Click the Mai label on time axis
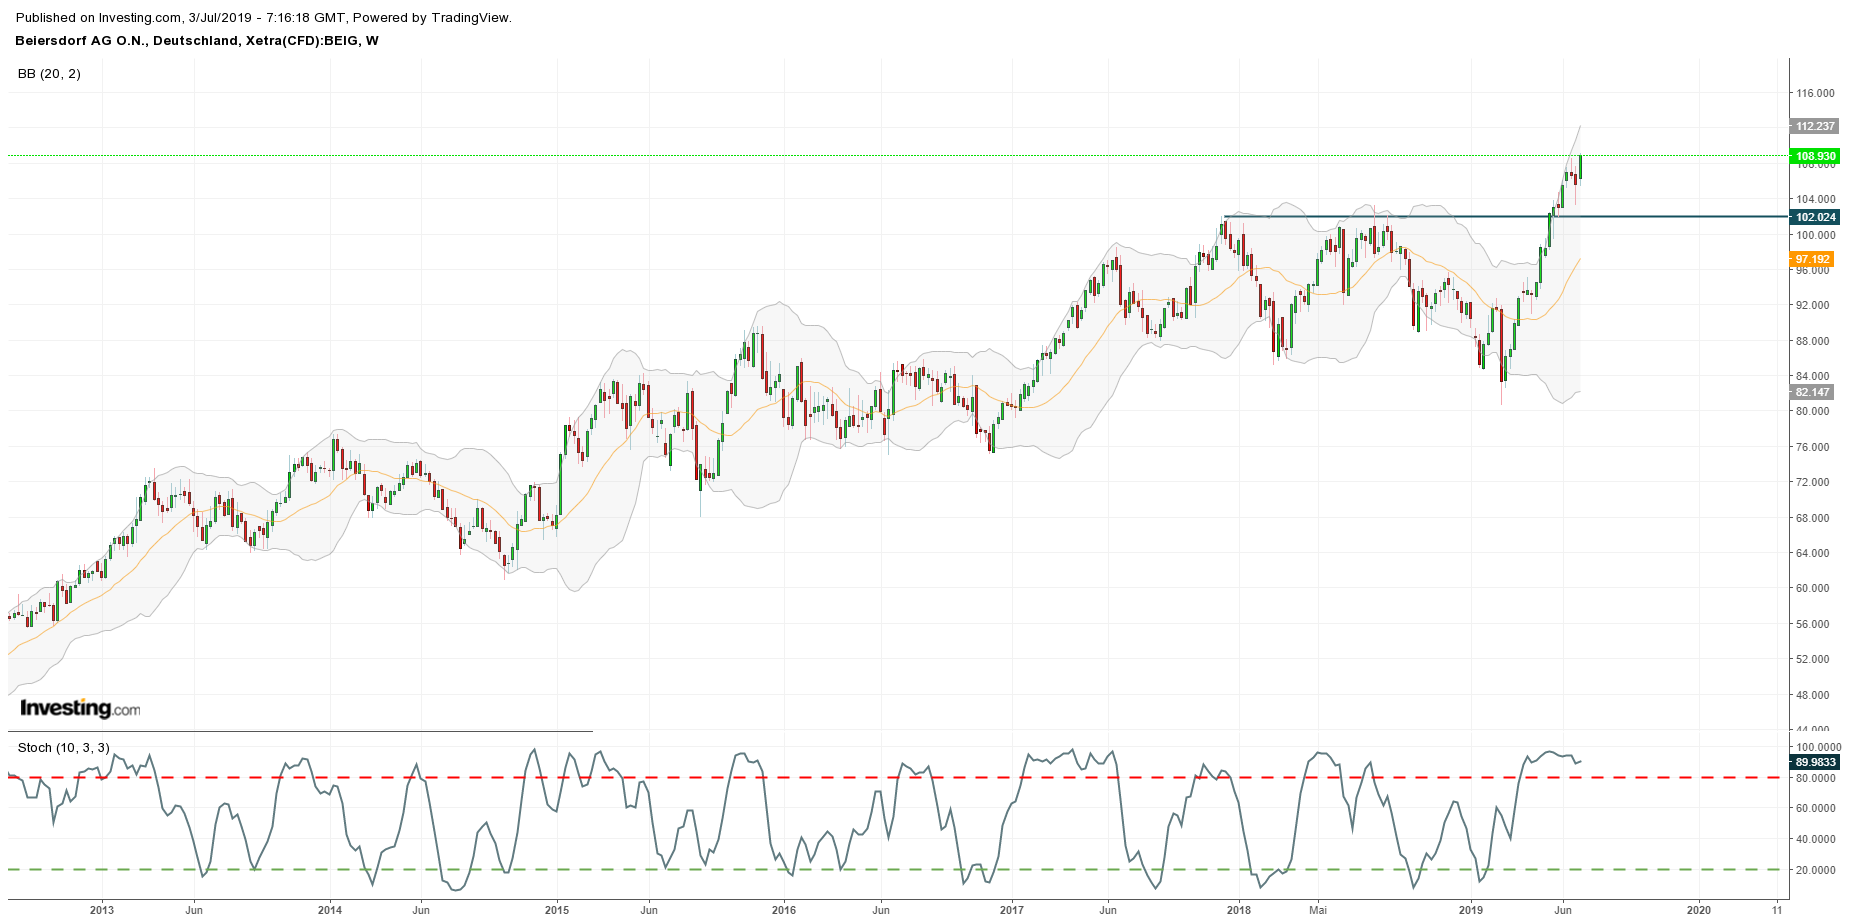This screenshot has height=923, width=1853. 1318,910
